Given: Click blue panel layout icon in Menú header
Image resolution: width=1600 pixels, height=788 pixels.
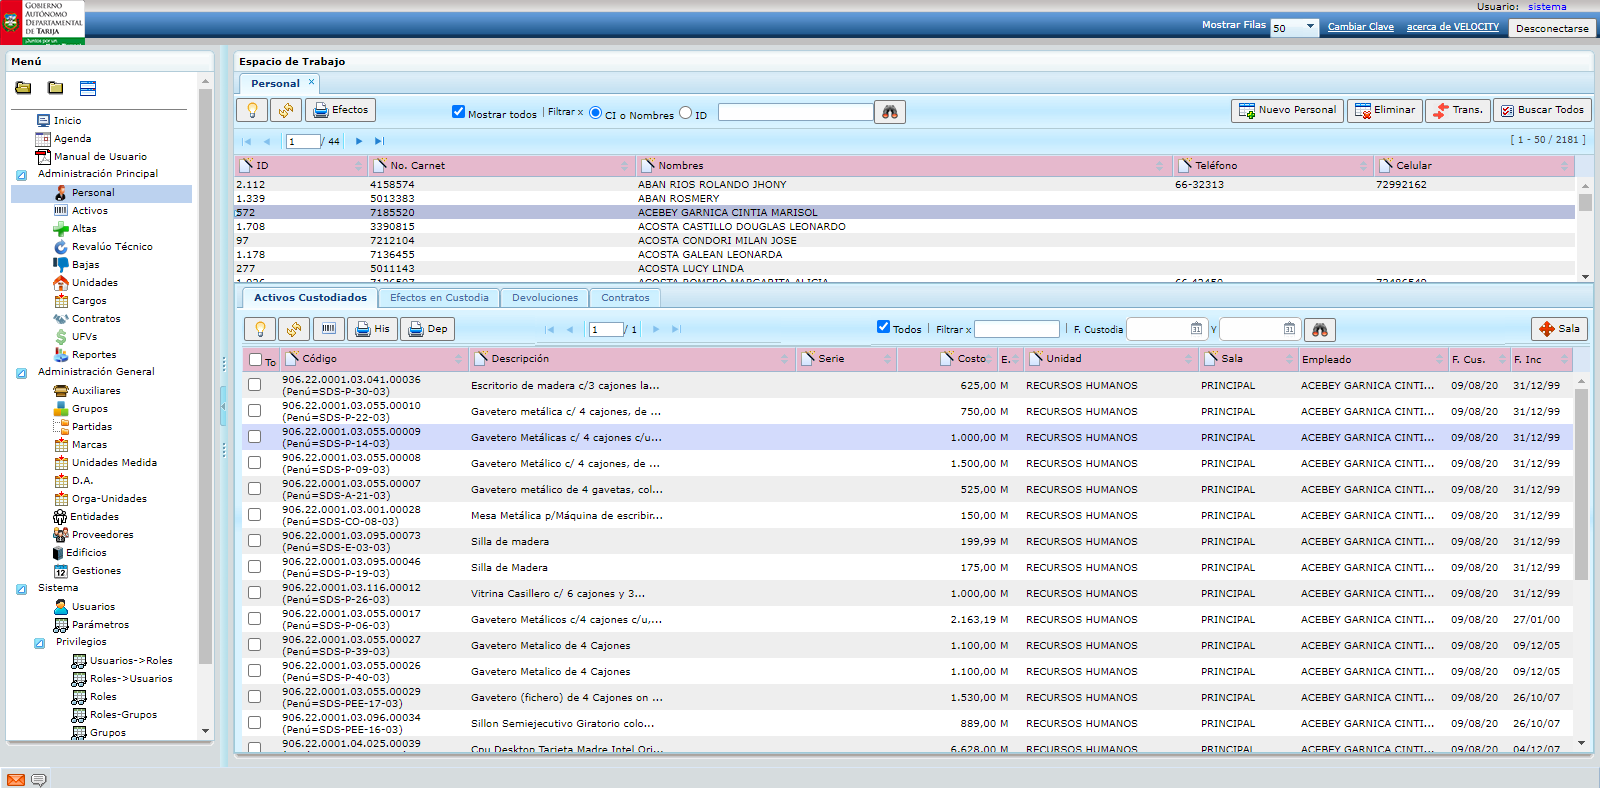Looking at the screenshot, I should (88, 88).
